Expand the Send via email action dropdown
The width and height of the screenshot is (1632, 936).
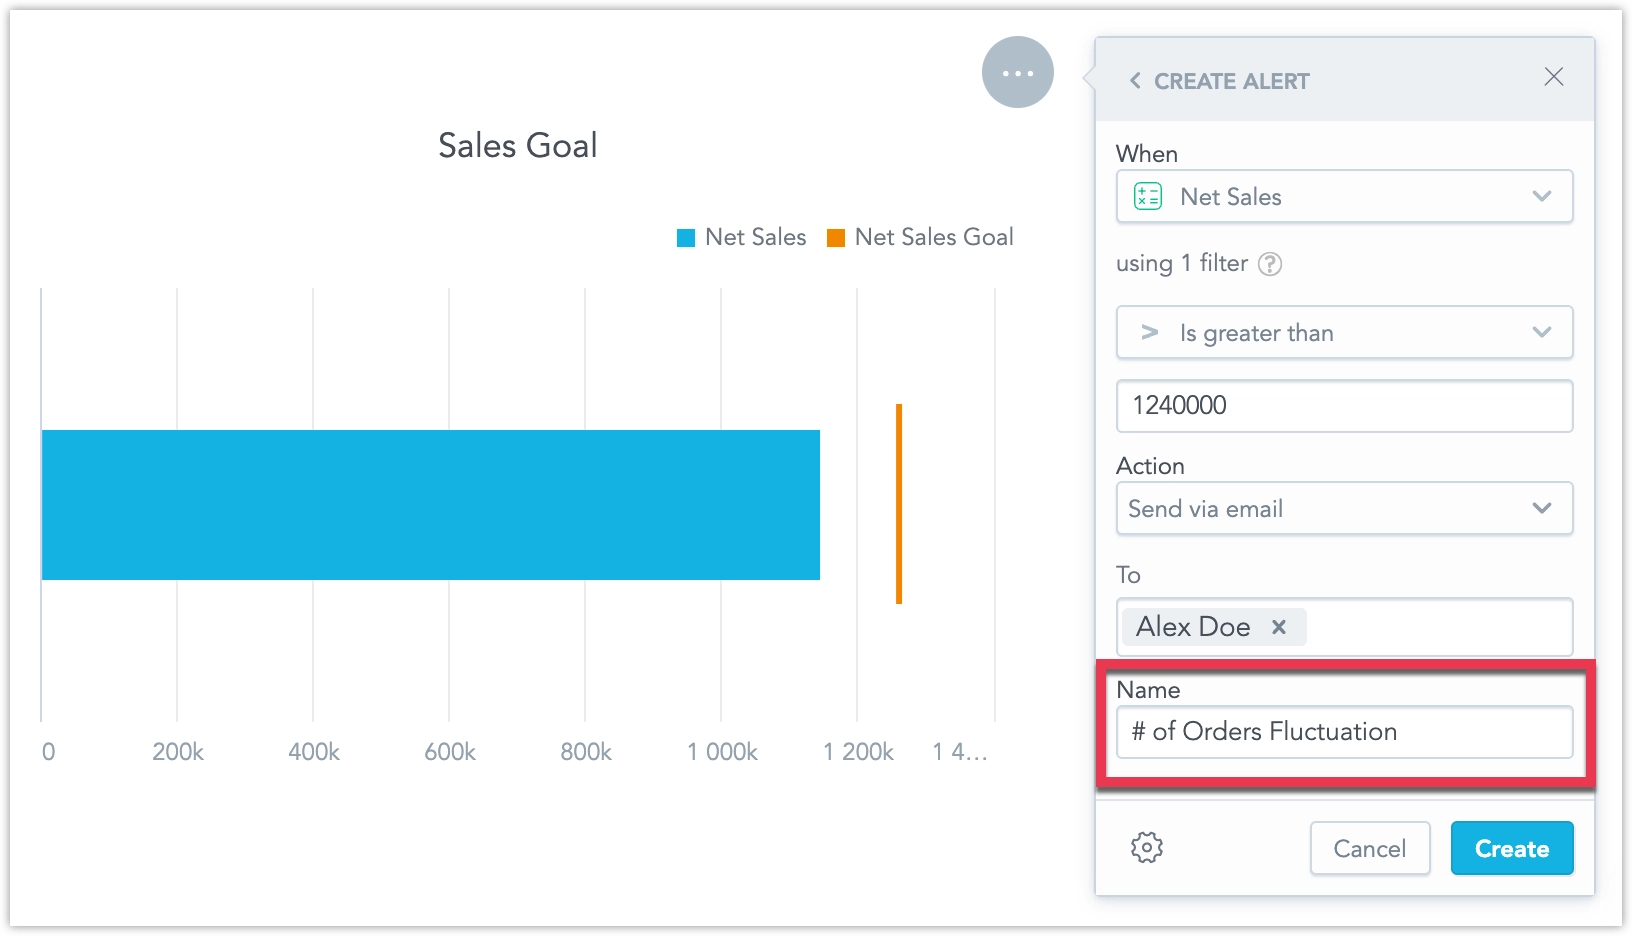coord(1541,508)
